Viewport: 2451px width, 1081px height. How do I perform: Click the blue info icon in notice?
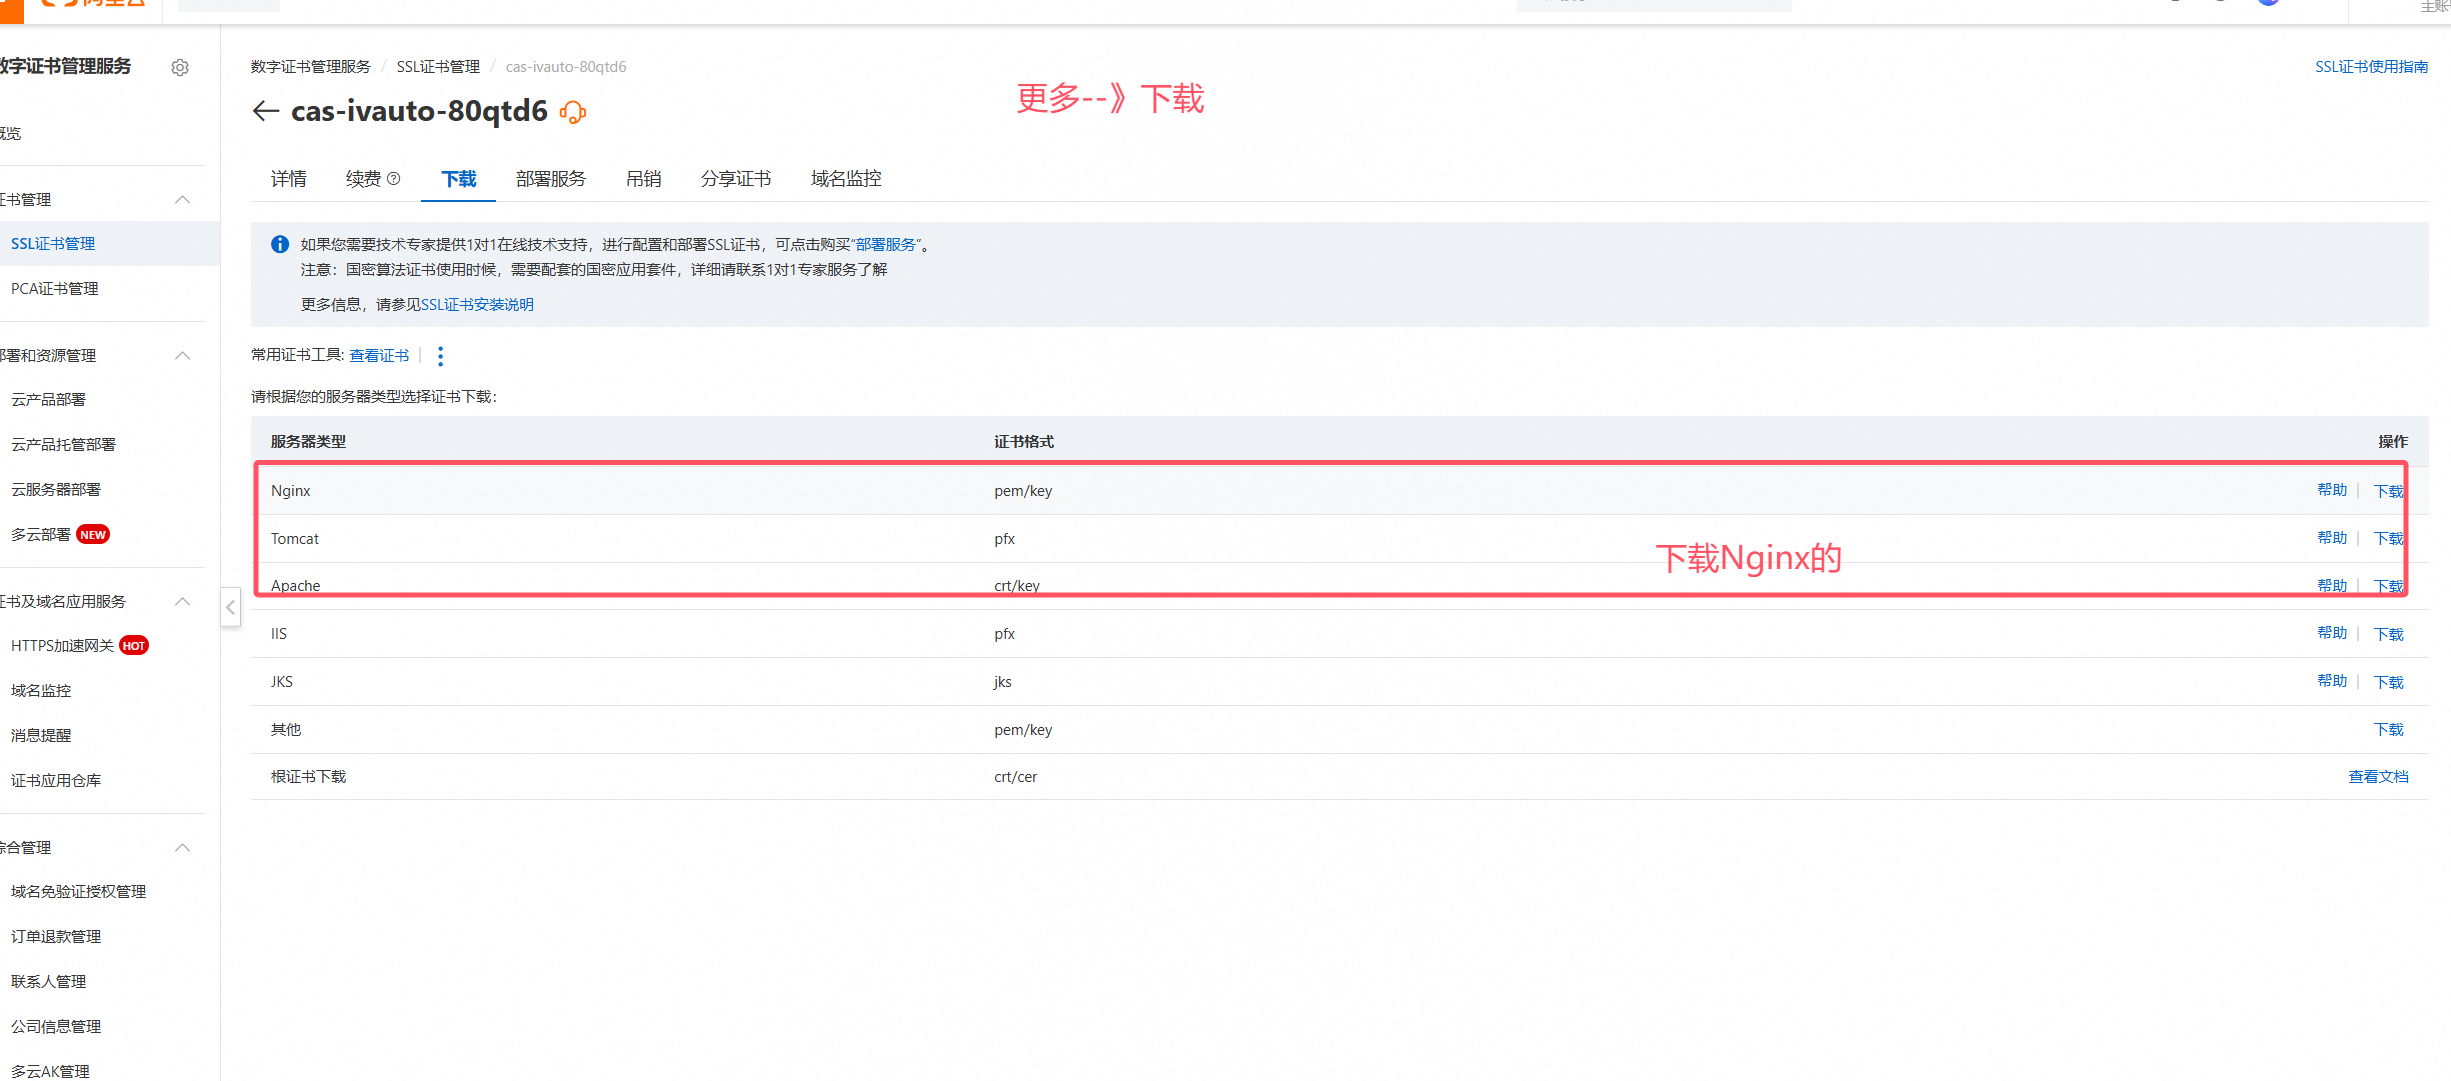click(x=280, y=244)
